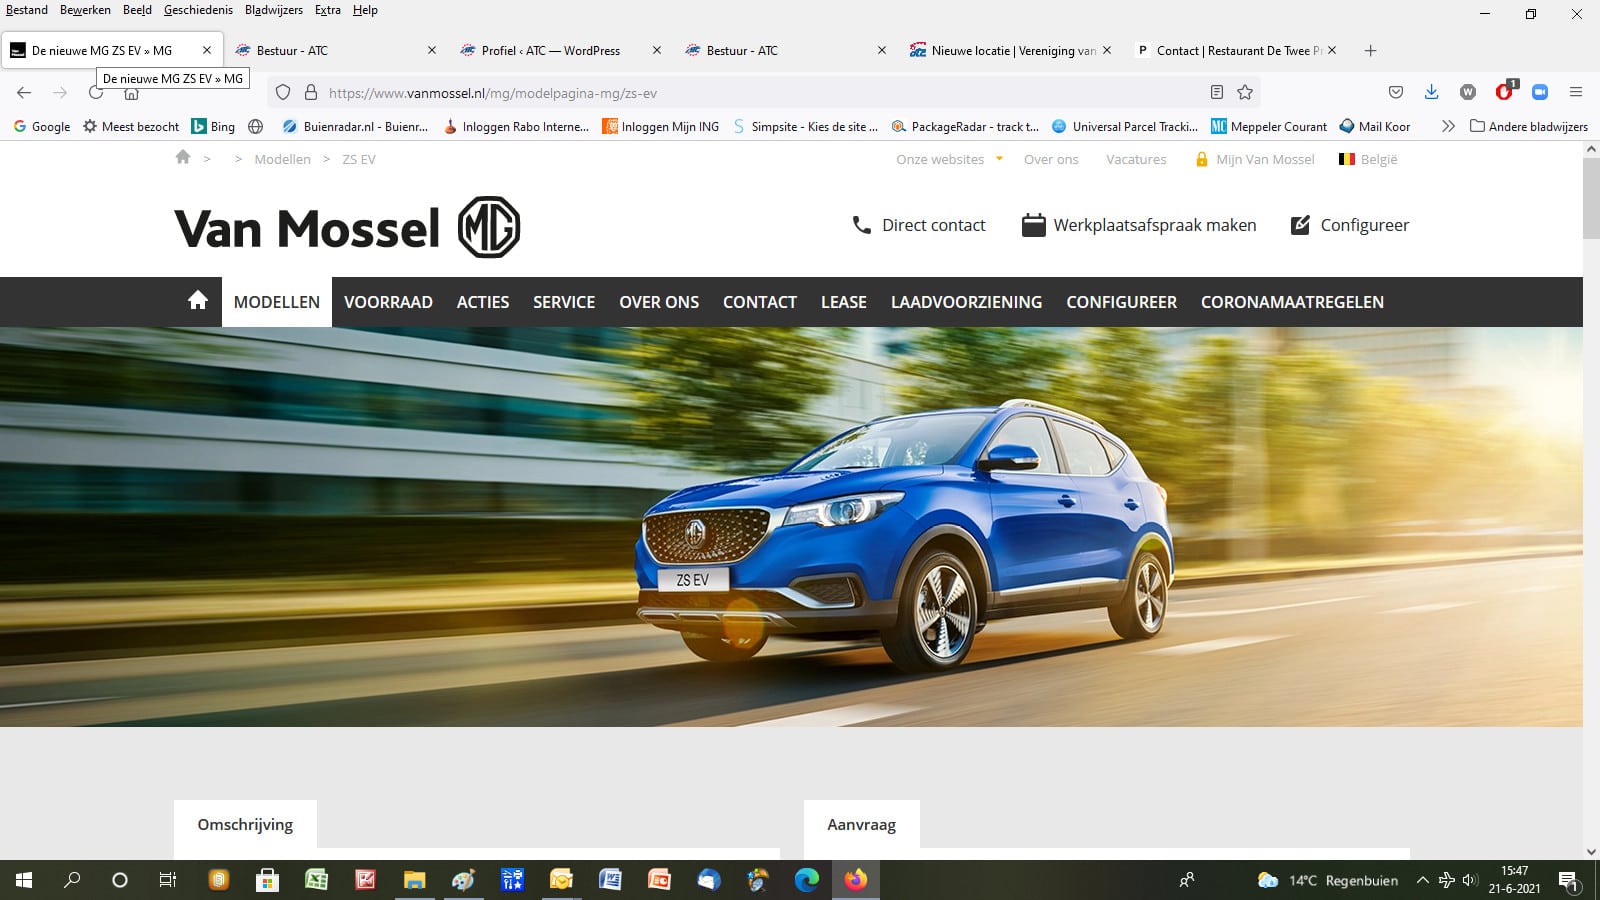Click 'Direct contact' link
1600x900 pixels.
(919, 225)
